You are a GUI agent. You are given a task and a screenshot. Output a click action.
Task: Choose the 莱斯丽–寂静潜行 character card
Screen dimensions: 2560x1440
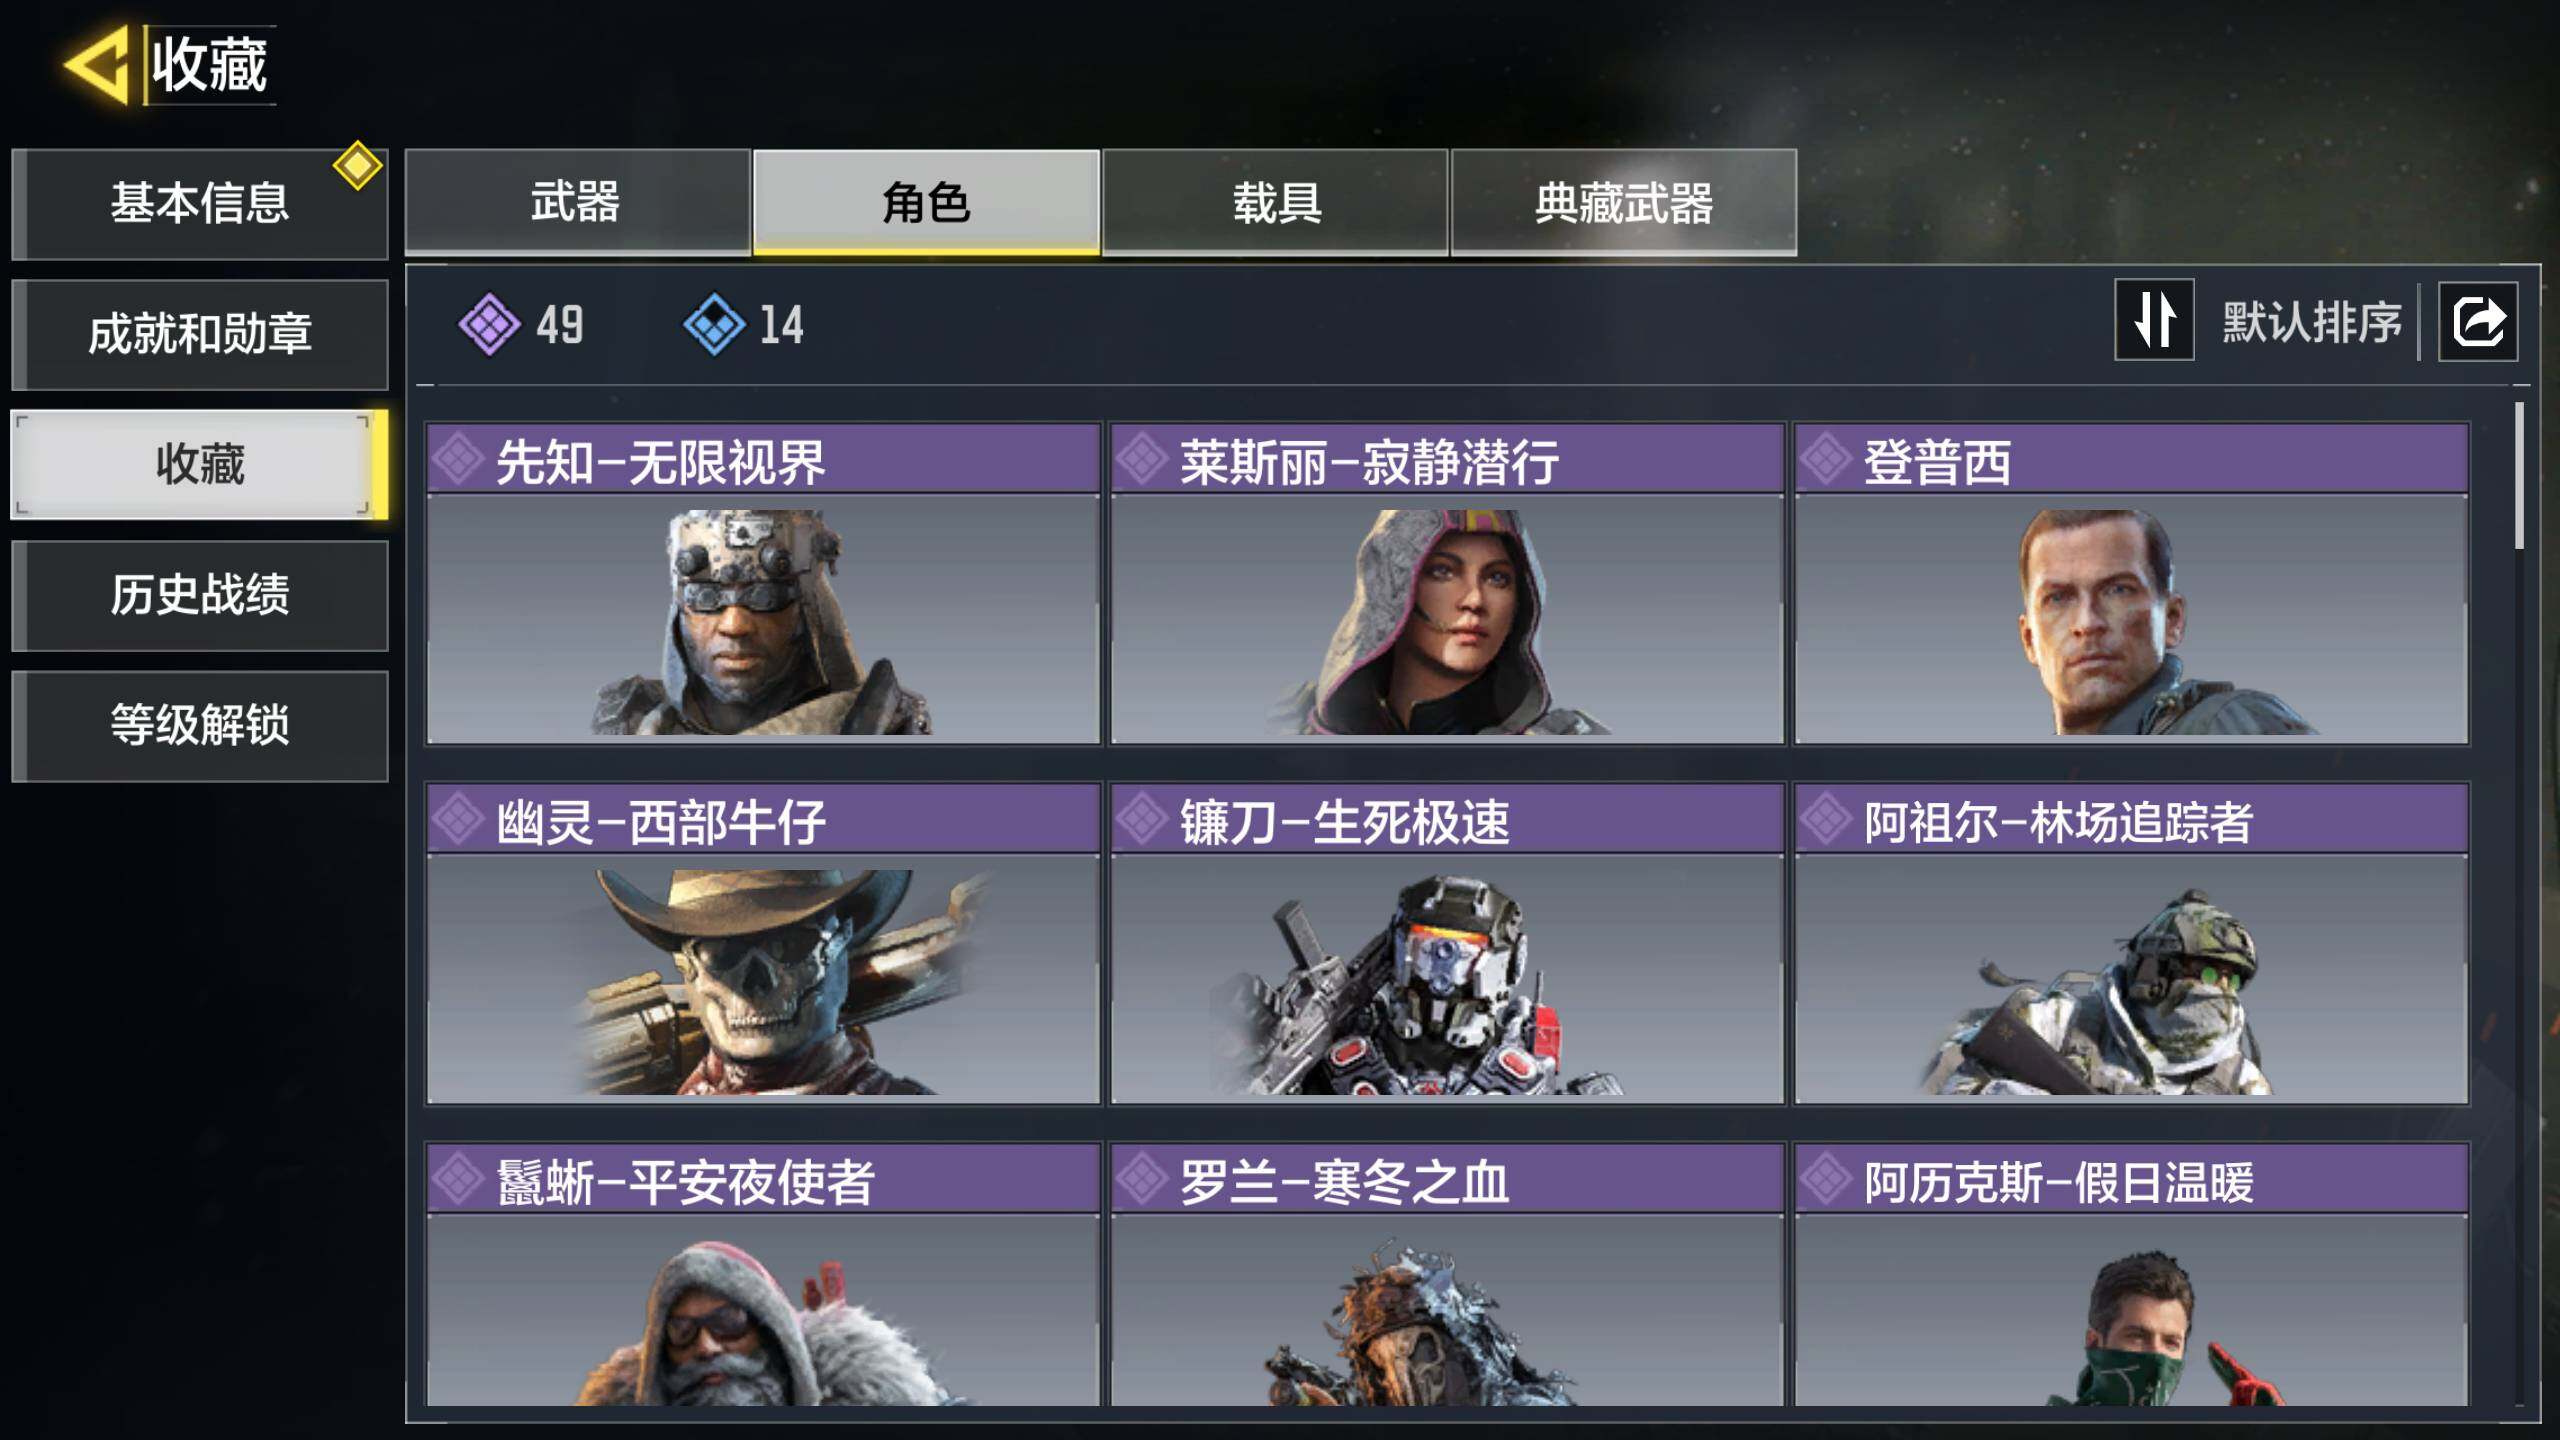[1447, 584]
